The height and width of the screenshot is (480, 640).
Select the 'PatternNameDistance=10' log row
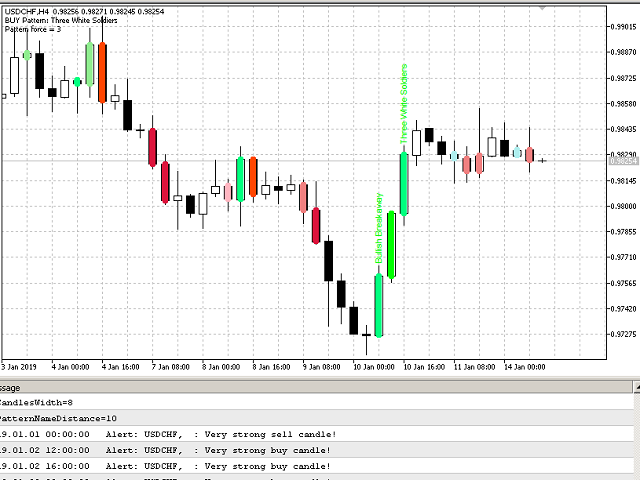[316, 418]
